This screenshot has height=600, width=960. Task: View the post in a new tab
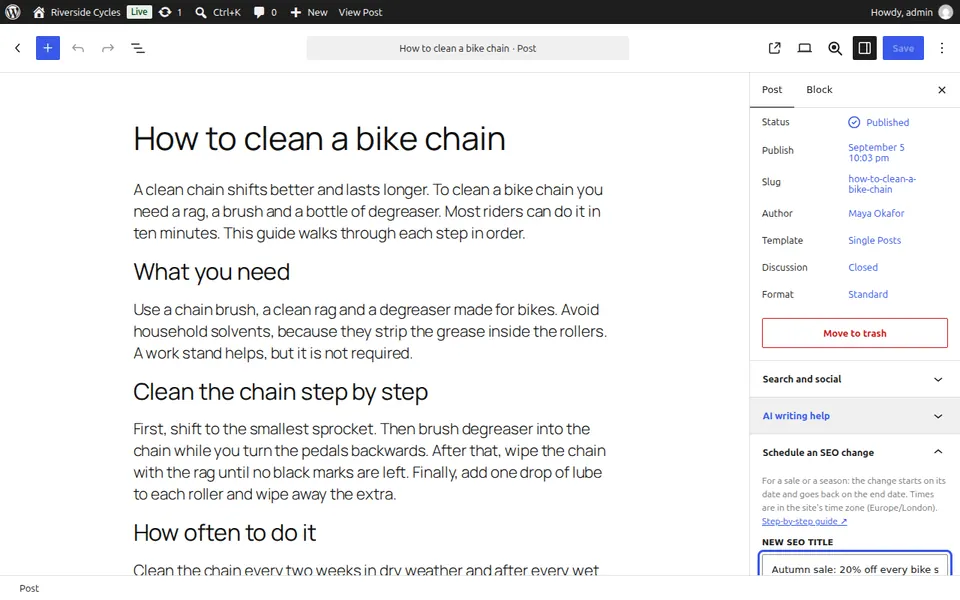774,48
